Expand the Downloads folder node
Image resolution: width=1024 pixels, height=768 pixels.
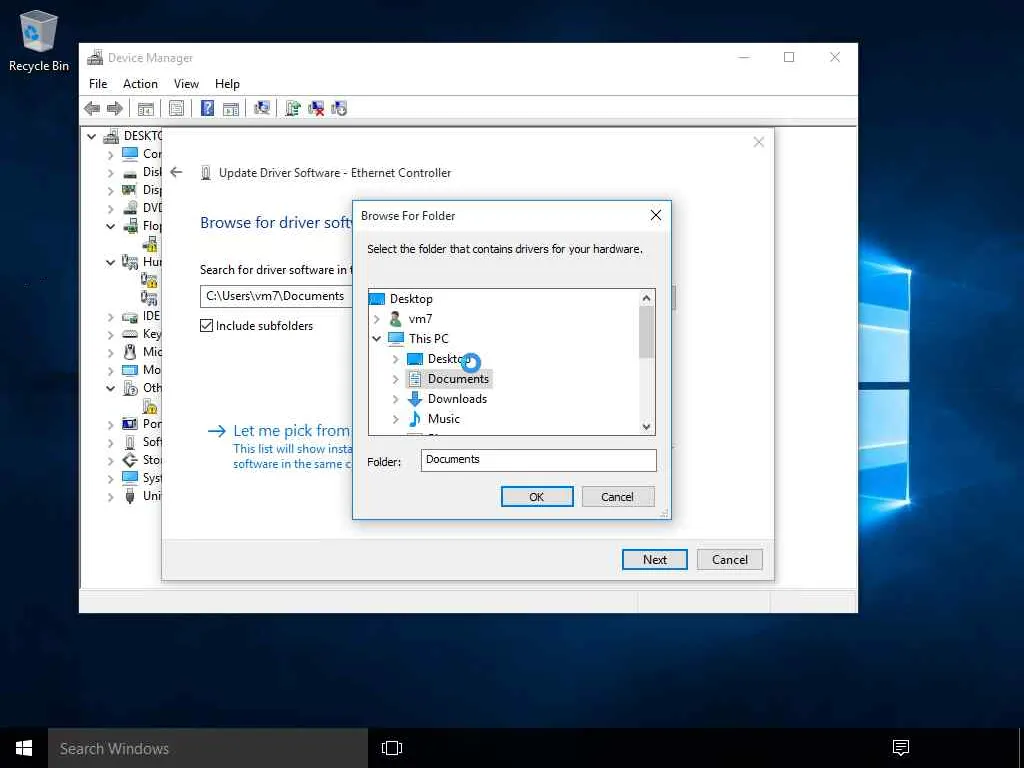395,399
